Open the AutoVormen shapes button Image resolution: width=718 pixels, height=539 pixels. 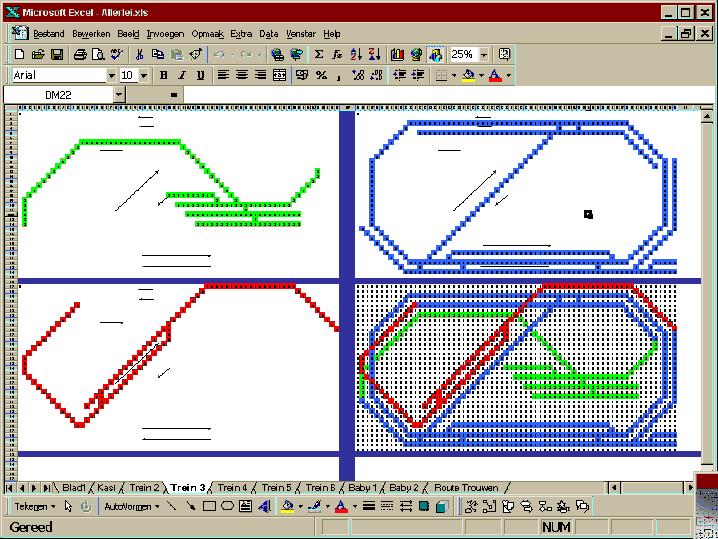(132, 506)
